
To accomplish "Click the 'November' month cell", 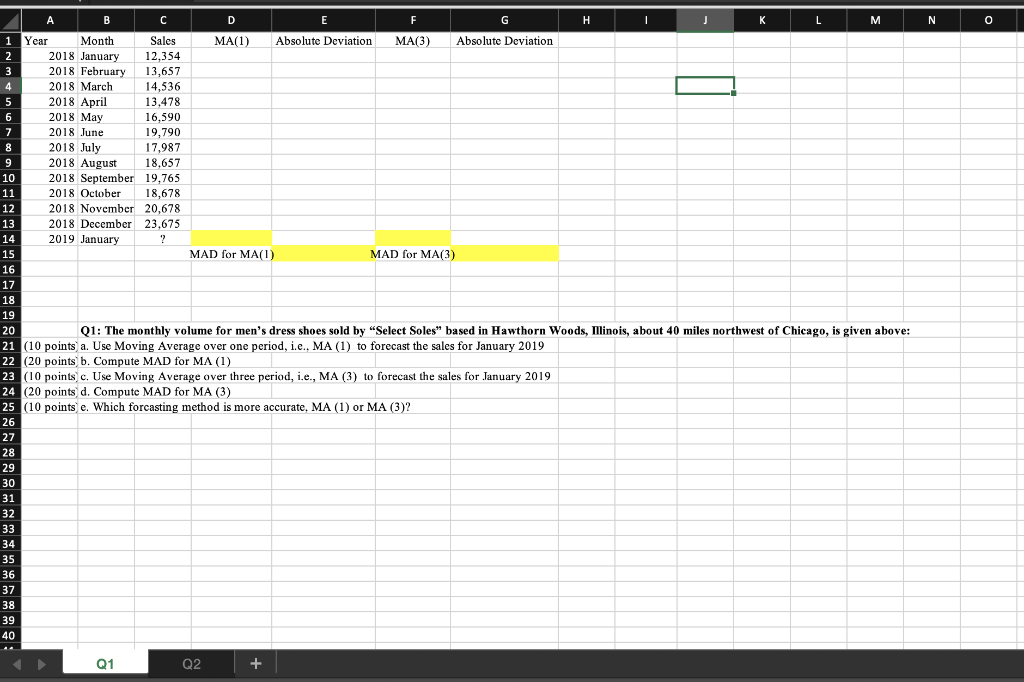I will click(x=106, y=208).
